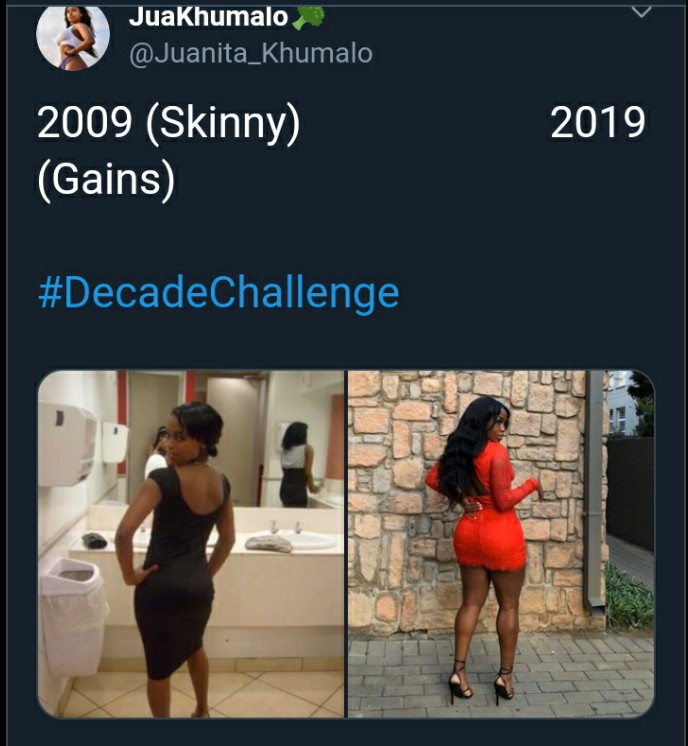Click the tweet text '2009 (Skinny)'
This screenshot has width=688, height=746.
point(169,123)
